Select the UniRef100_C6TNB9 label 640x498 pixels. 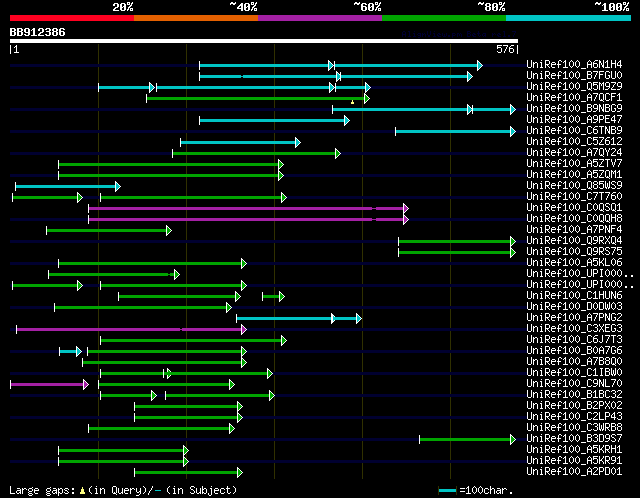(574, 131)
